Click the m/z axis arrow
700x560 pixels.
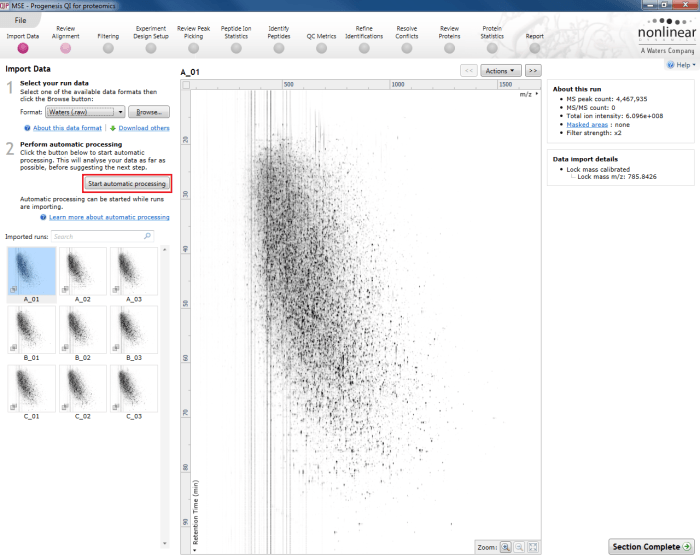tap(537, 94)
